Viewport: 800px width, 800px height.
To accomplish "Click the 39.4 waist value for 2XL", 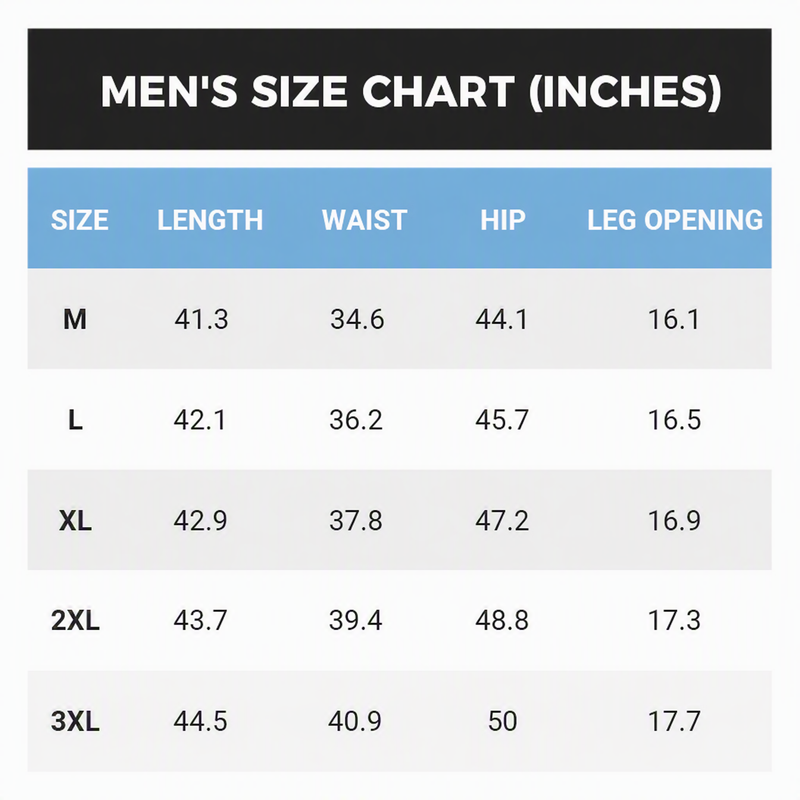I will tap(355, 621).
